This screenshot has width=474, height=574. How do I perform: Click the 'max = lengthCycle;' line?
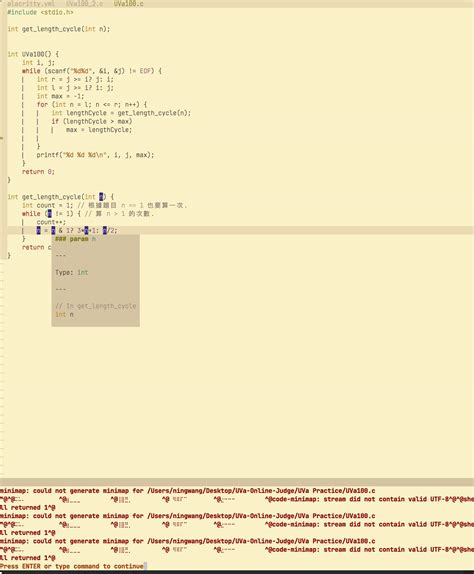click(99, 130)
